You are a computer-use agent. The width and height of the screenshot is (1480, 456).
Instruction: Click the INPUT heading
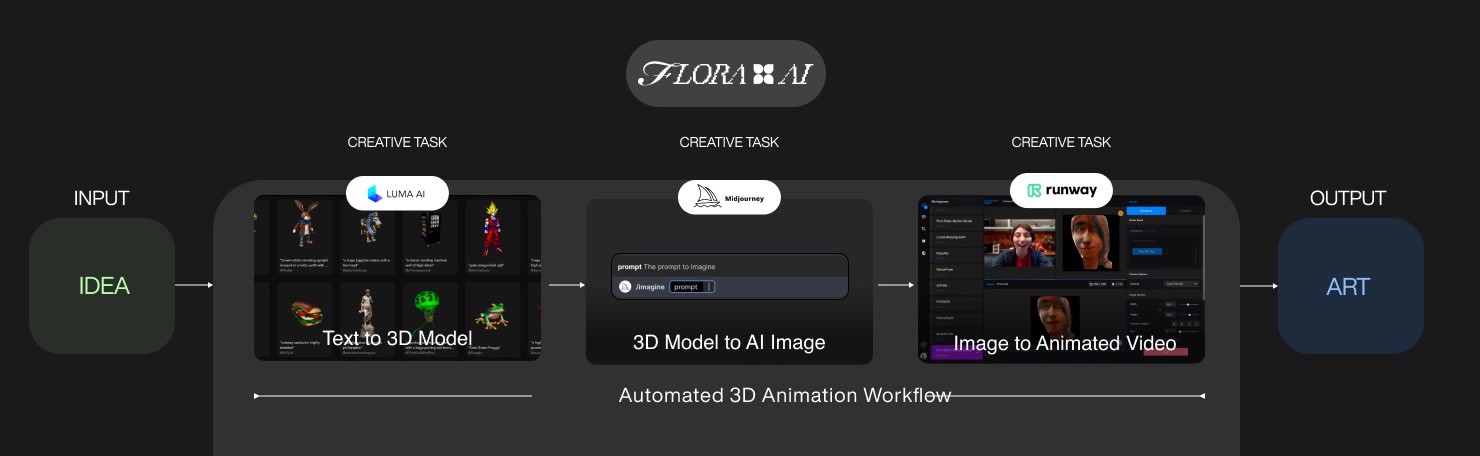click(x=102, y=198)
